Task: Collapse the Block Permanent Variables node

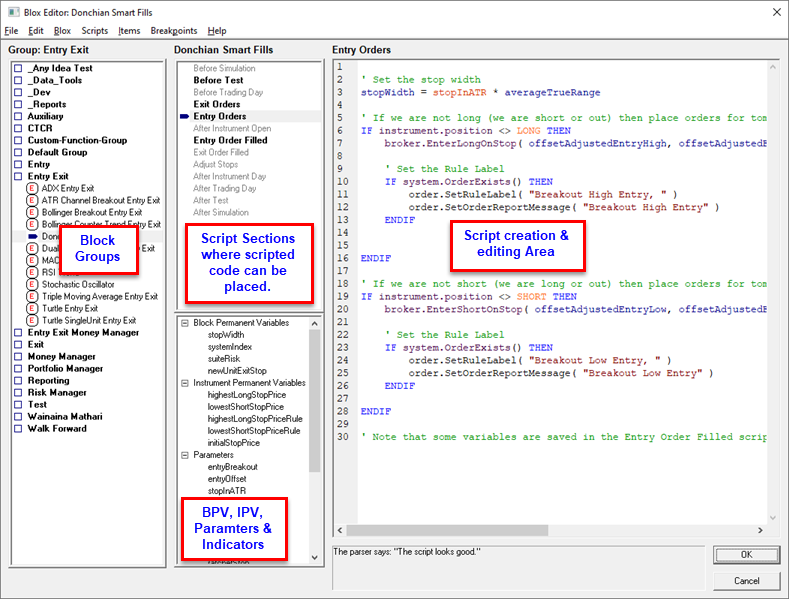Action: pos(184,323)
